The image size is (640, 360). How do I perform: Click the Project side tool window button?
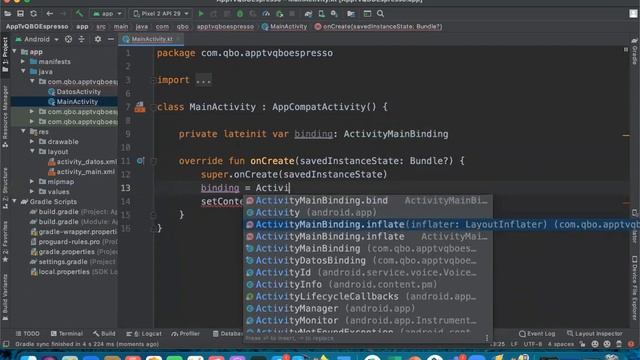[x=5, y=54]
